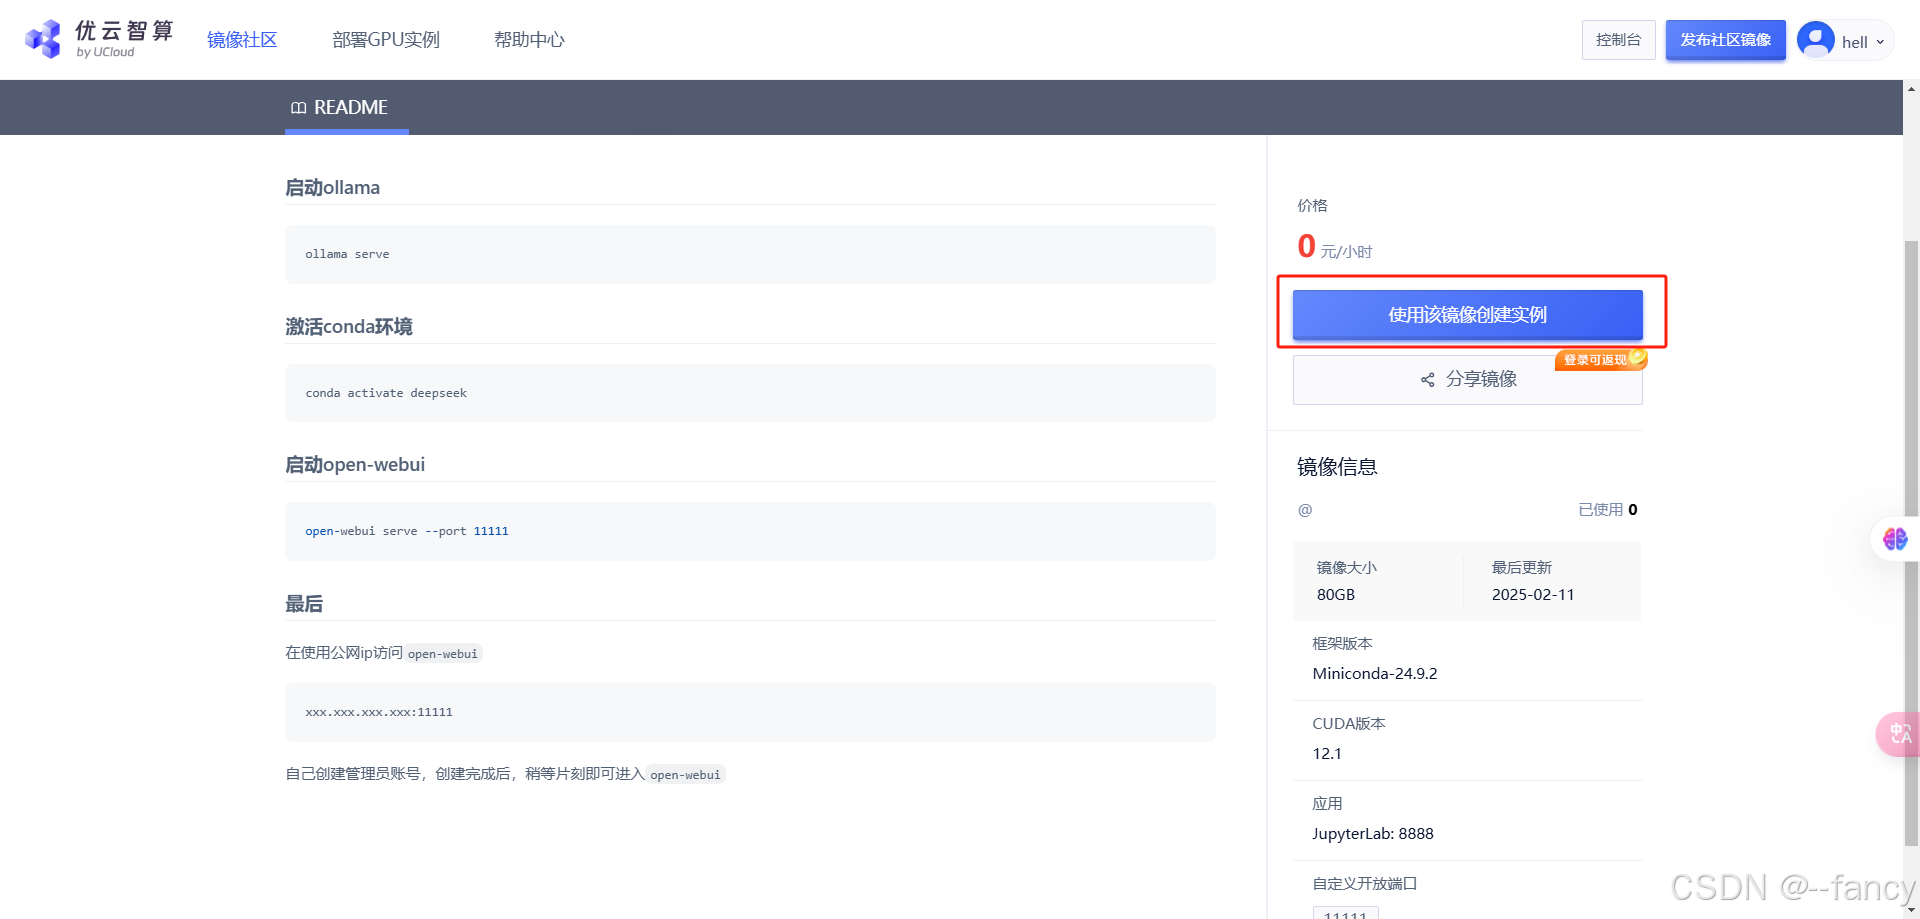
Task: Click the 最后 heading
Action: point(304,604)
